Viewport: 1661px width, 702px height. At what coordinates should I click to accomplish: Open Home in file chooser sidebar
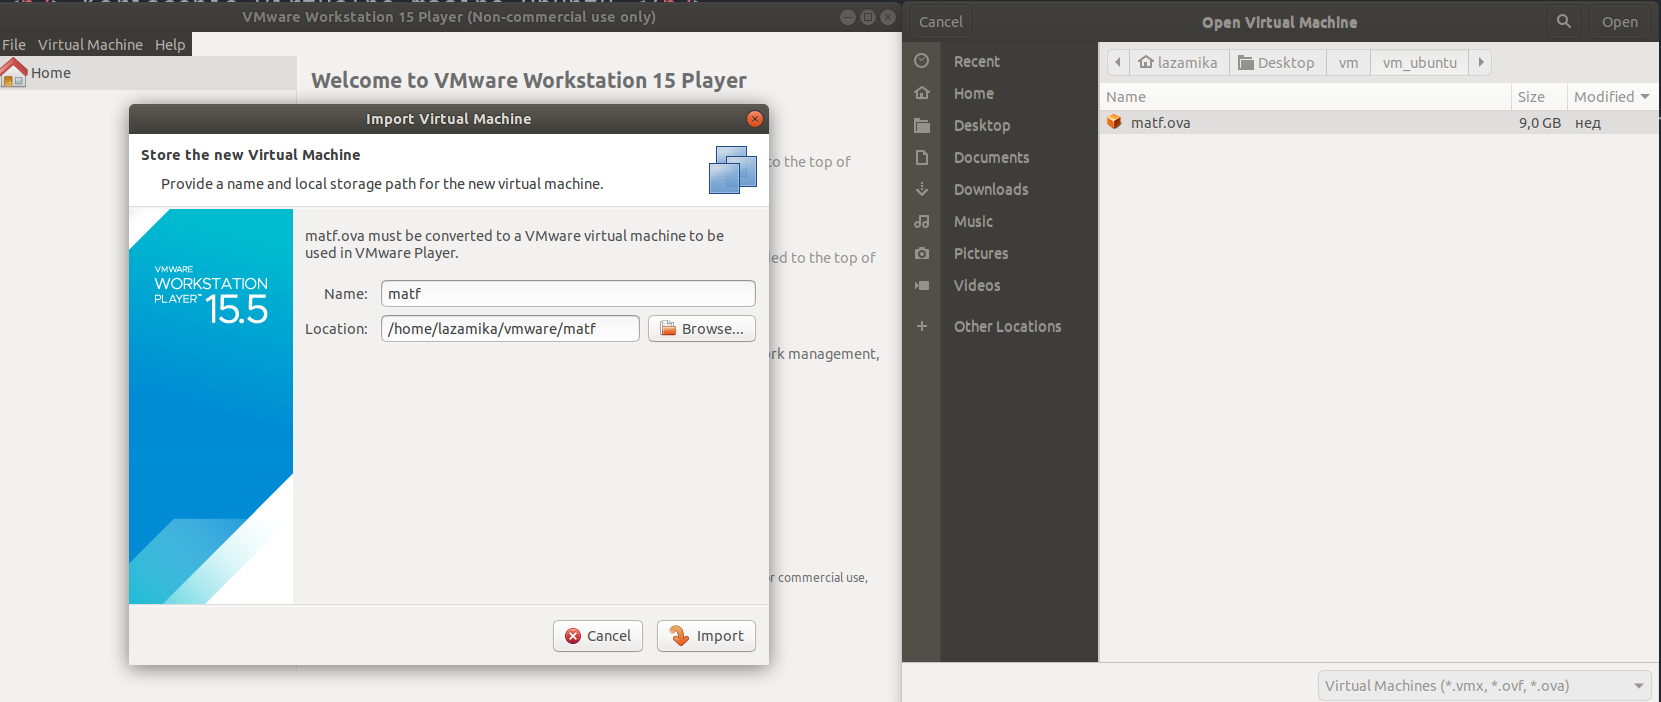click(974, 93)
